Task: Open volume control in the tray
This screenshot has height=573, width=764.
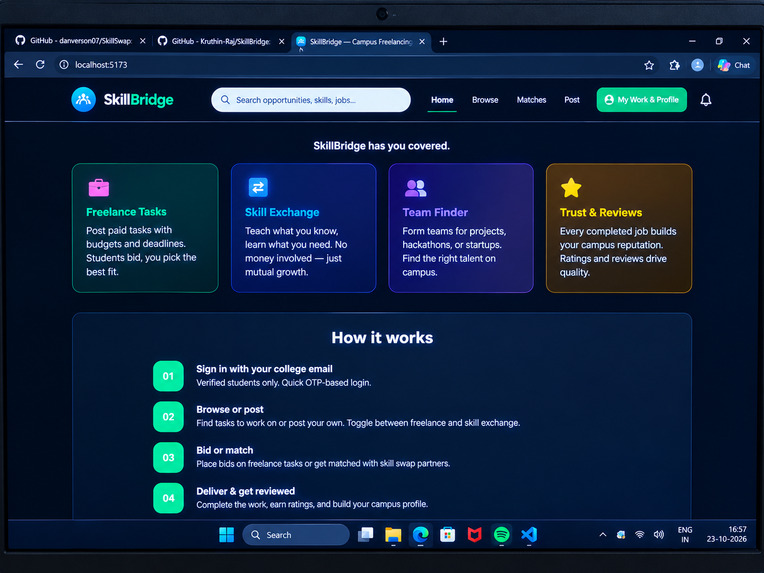Action: coord(659,535)
